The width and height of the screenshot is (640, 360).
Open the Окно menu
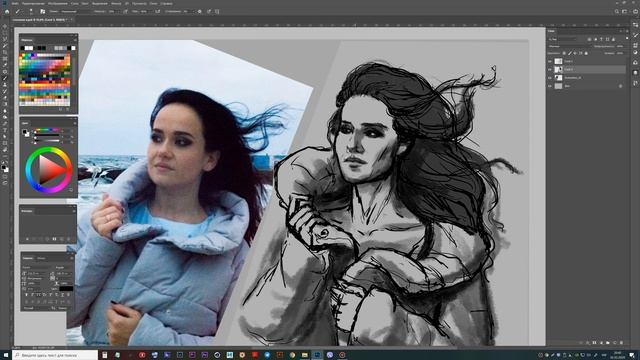pos(153,3)
